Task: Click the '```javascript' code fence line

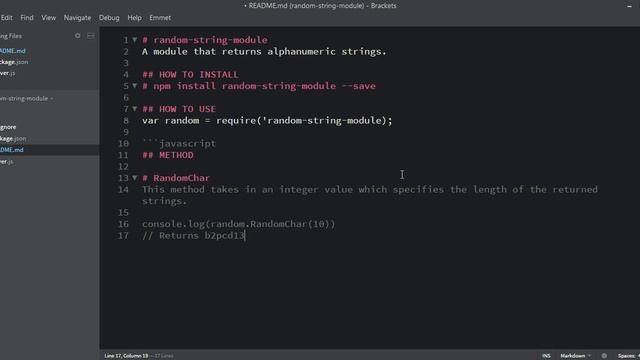Action: coord(179,143)
